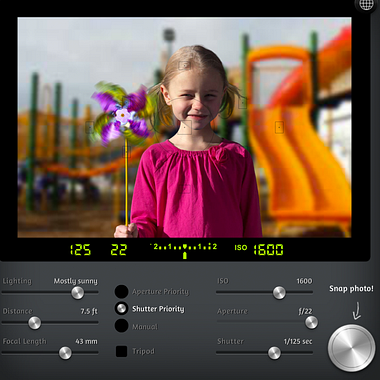Click the f/22 aperture value
Viewport: 380px width, 380px height.
305,311
